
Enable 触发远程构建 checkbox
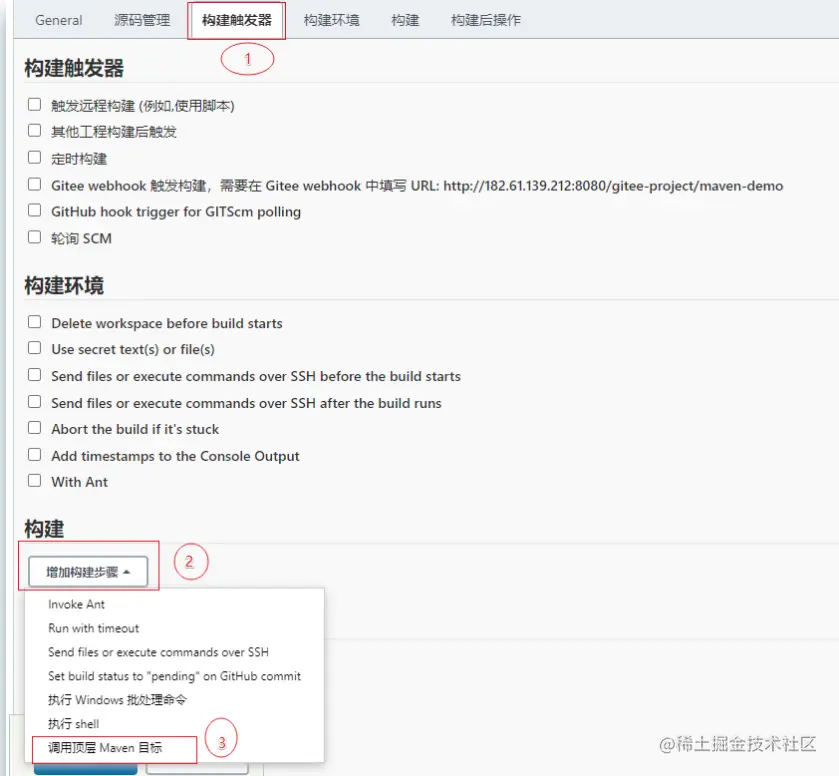click(34, 104)
